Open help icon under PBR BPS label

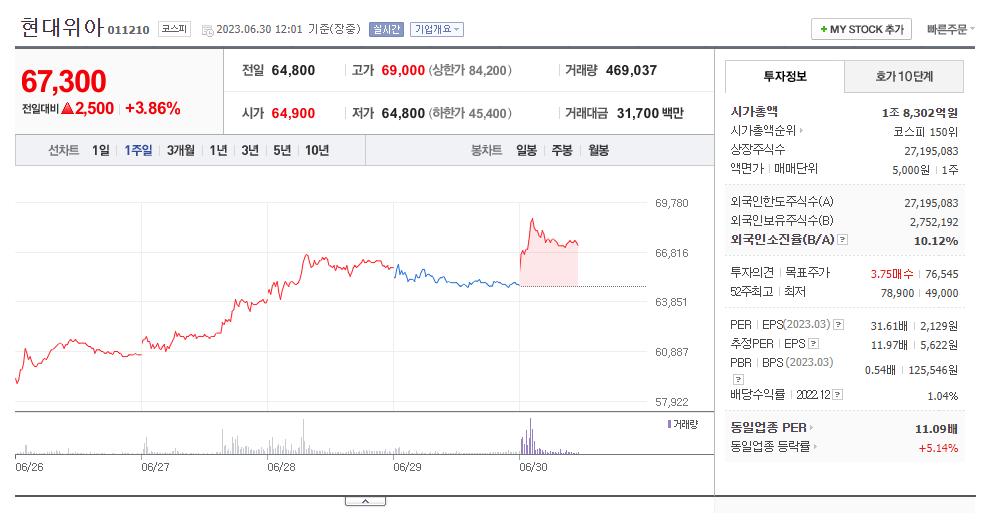tap(738, 379)
